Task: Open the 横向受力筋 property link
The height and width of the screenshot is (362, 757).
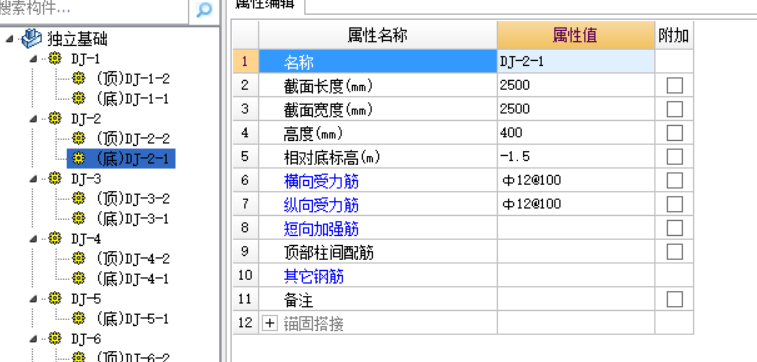Action: tap(321, 181)
